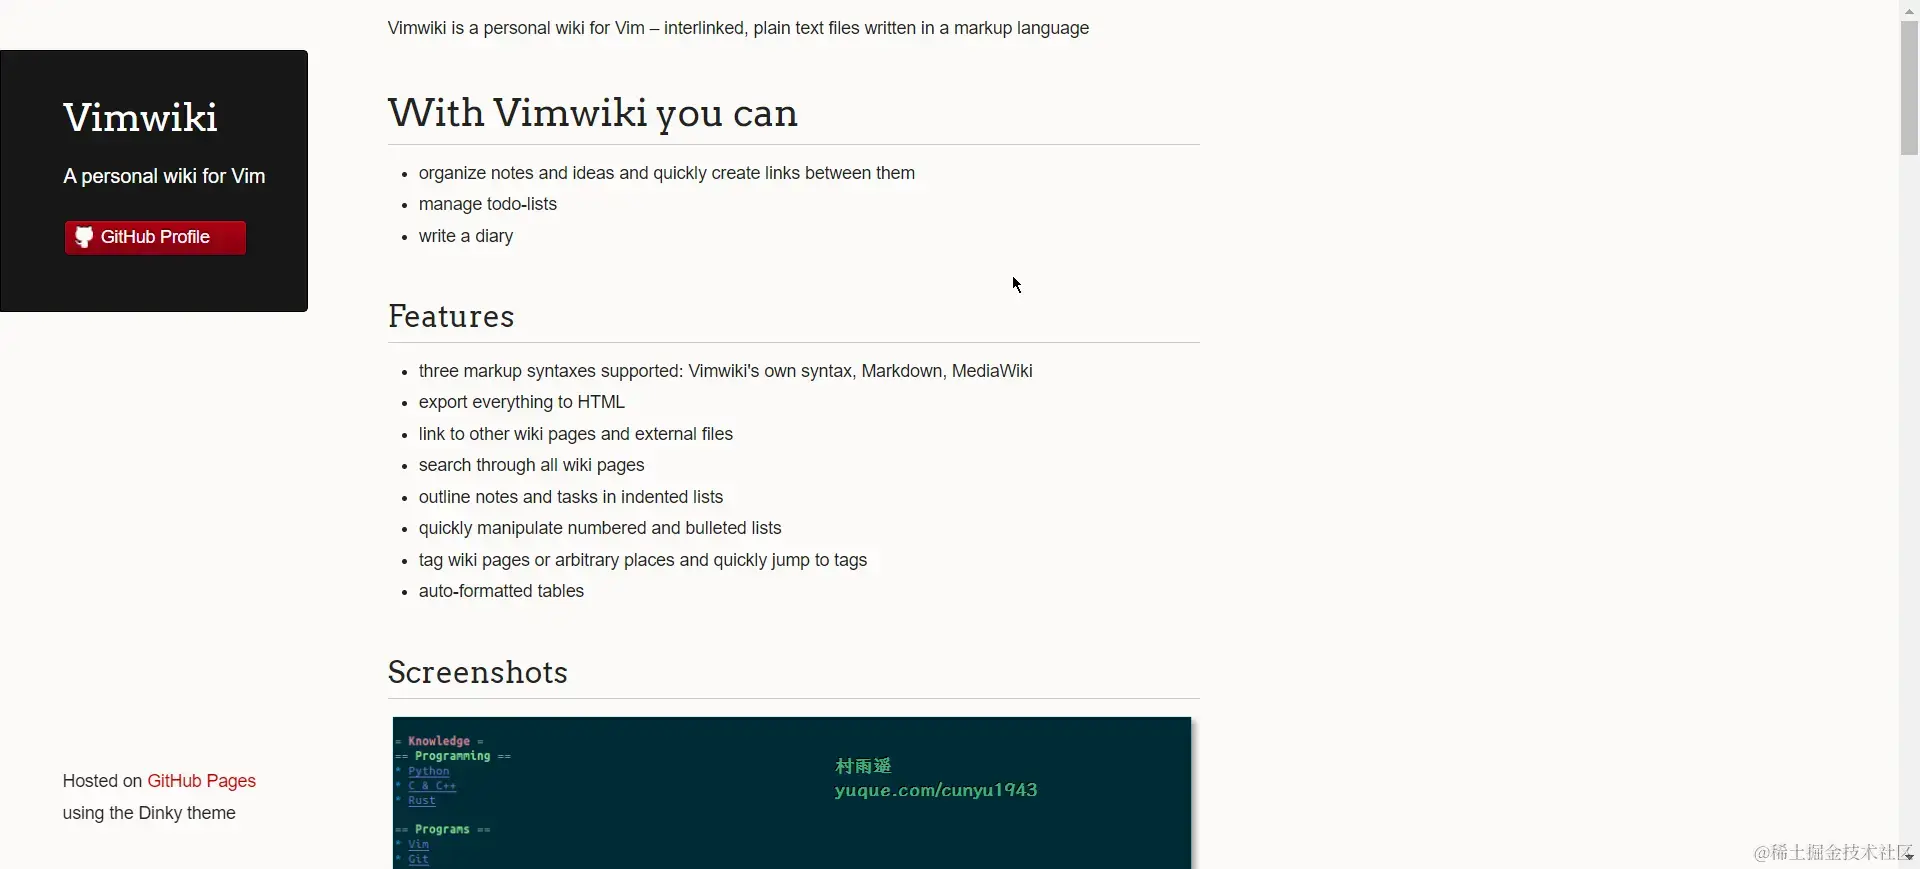Click the 'auto-formatted tables' item
The width and height of the screenshot is (1920, 869).
click(501, 591)
